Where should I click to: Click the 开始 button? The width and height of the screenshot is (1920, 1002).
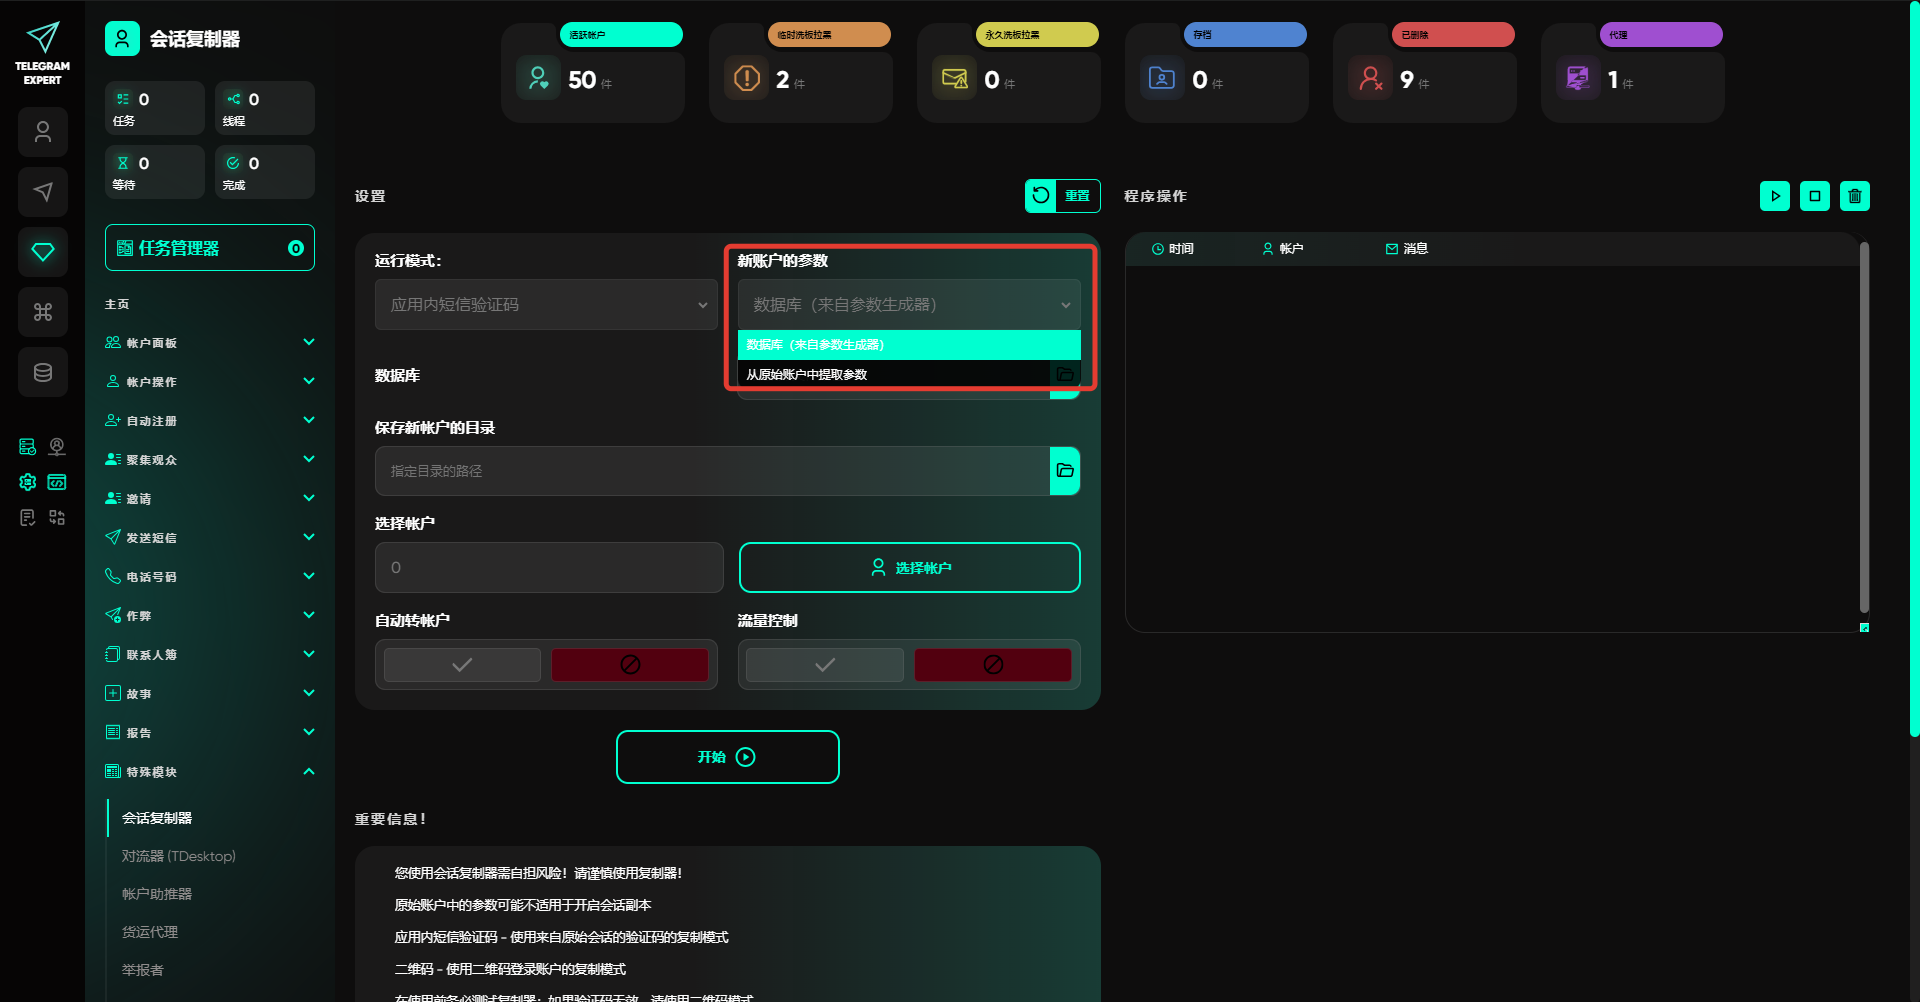(x=727, y=757)
